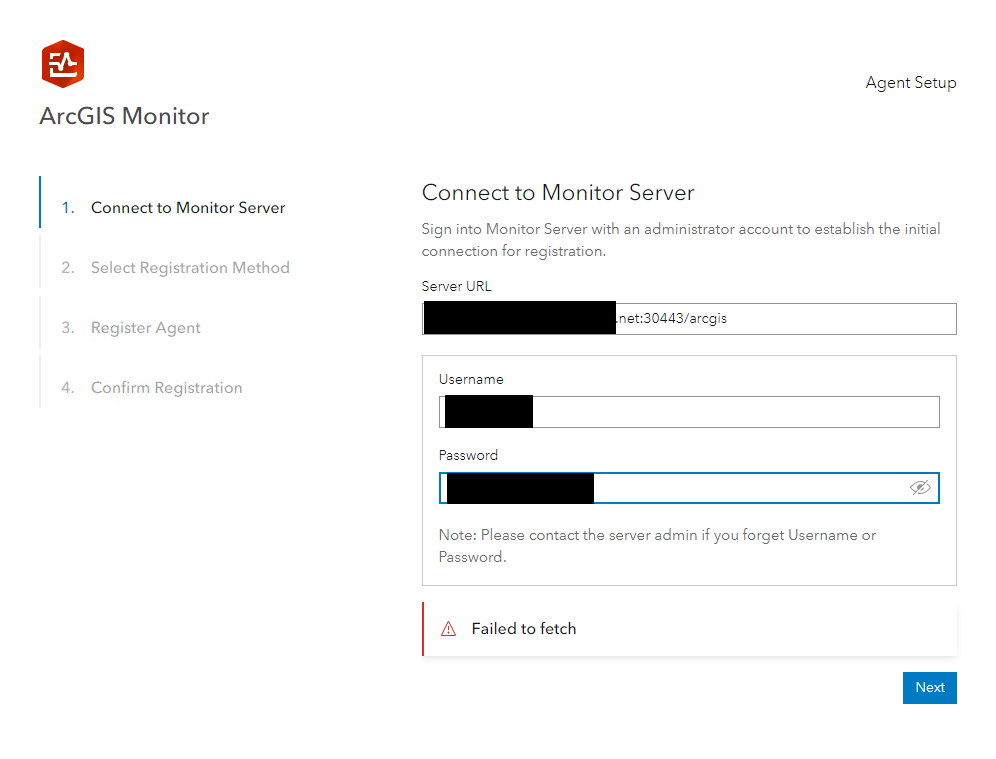This screenshot has width=996, height=759.
Task: Click the Connect to Monitor Server heading
Action: pyautogui.click(x=558, y=192)
